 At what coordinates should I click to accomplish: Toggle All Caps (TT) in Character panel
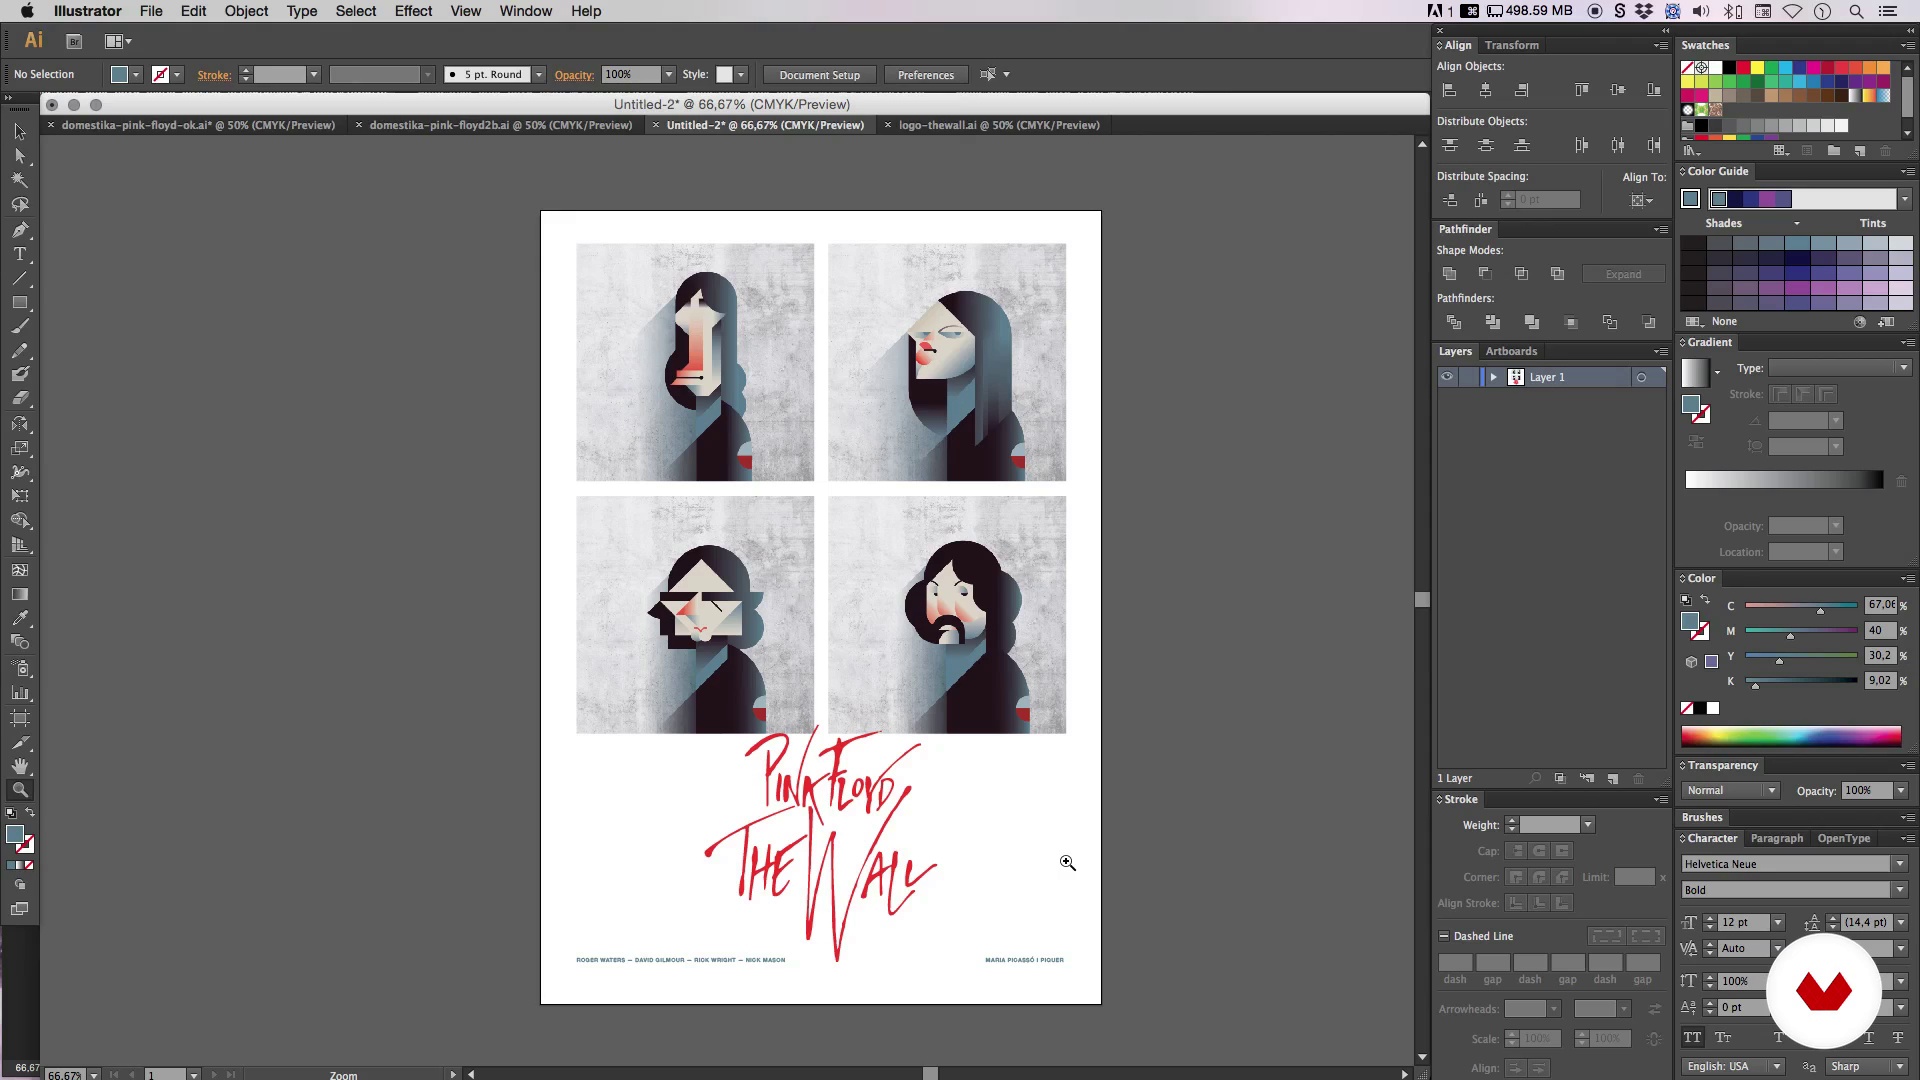click(x=1692, y=1038)
